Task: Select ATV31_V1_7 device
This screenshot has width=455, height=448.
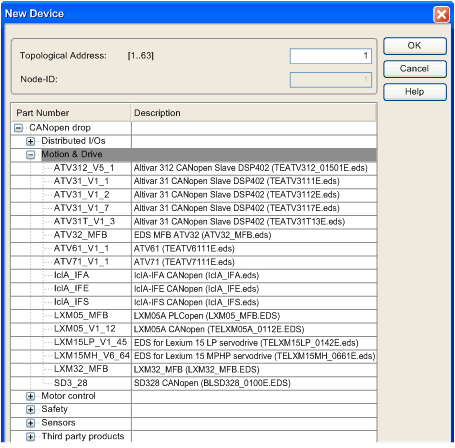Action: click(81, 208)
